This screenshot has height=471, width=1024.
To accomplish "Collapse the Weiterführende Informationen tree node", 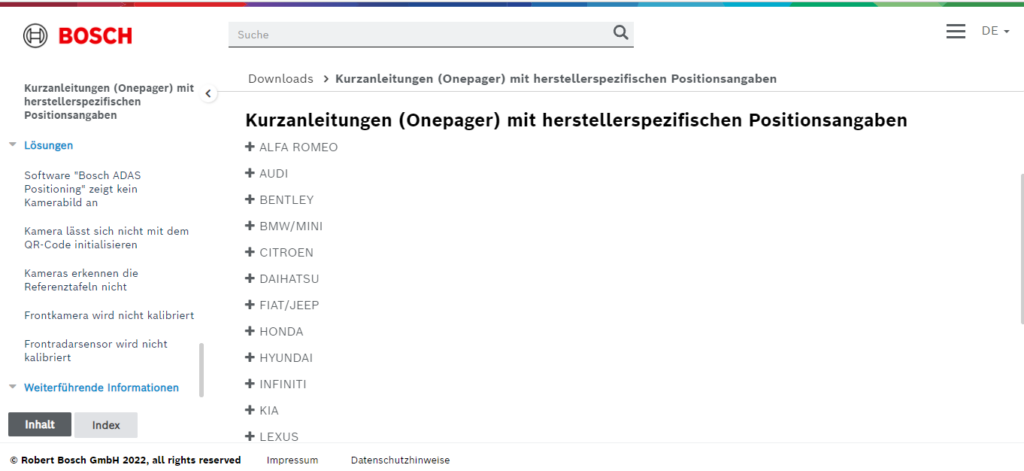I will (12, 387).
